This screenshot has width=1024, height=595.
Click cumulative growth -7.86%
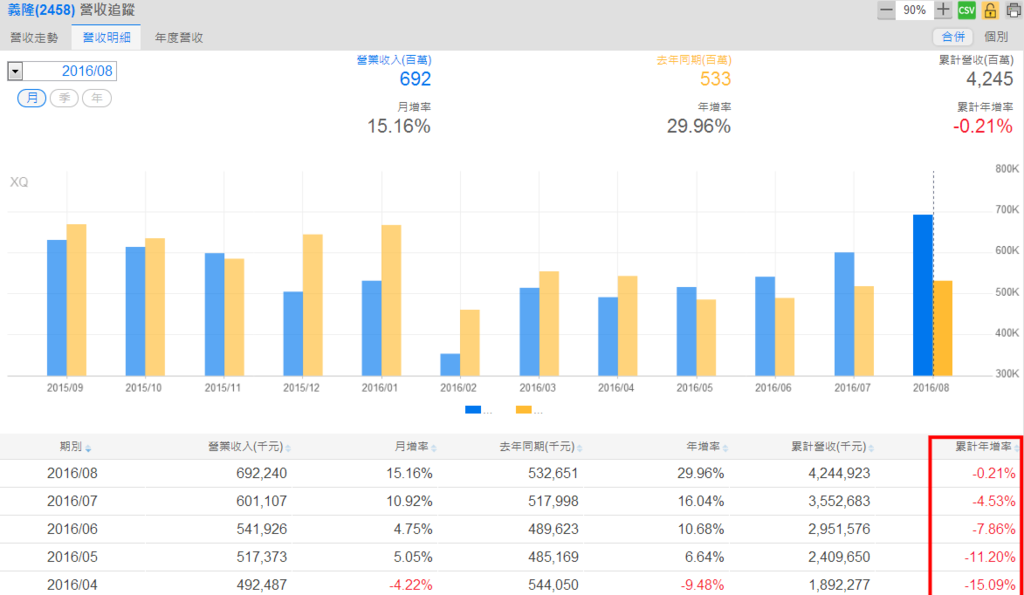(994, 529)
